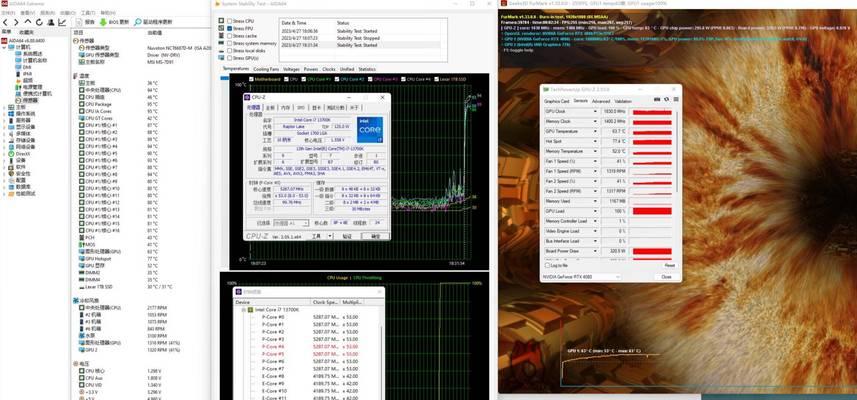Expand the Intel Core i7 13700K device tree

244,310
